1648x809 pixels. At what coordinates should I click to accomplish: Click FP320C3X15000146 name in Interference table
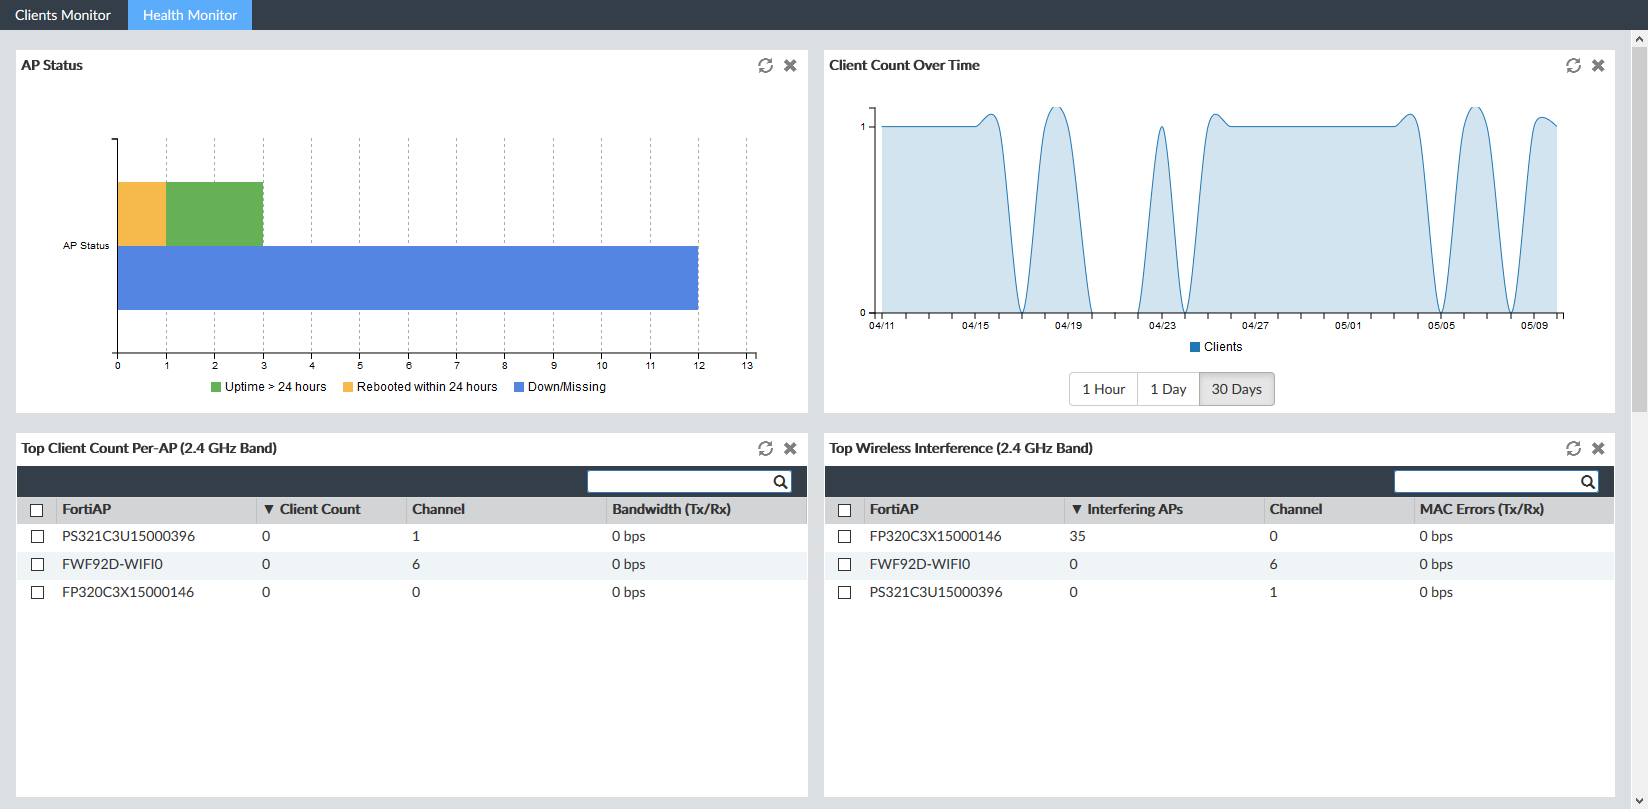tap(935, 536)
